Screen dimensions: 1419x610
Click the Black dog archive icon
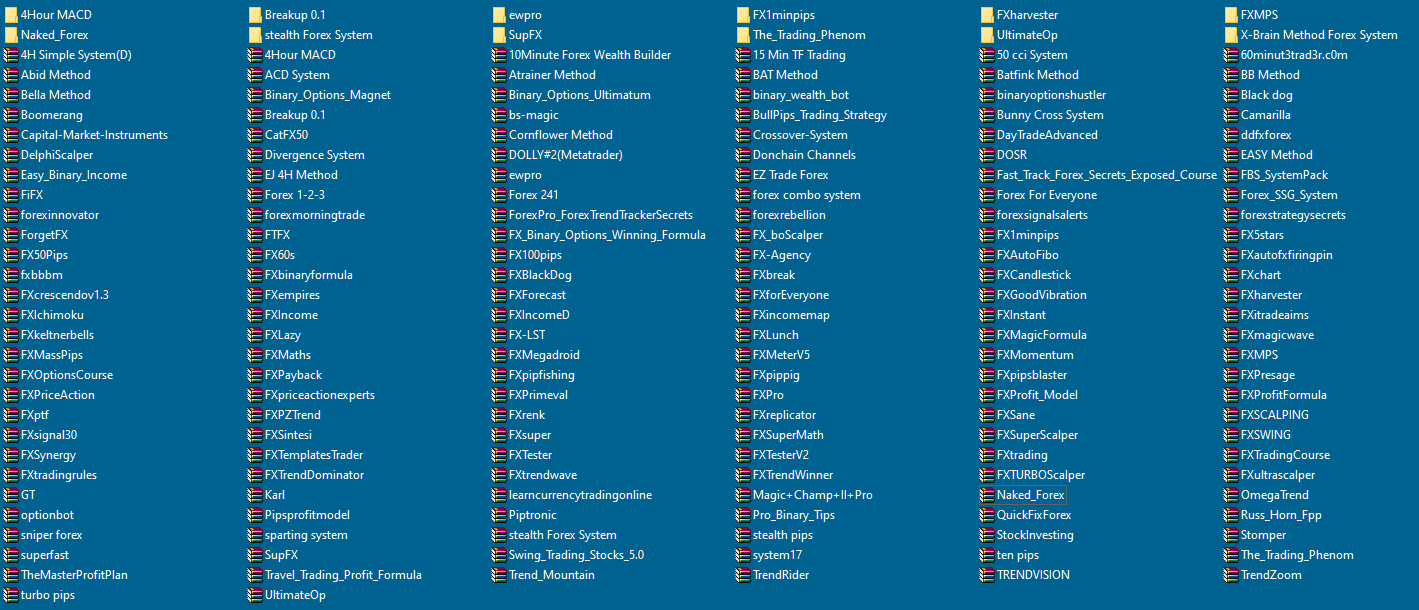coord(1231,95)
